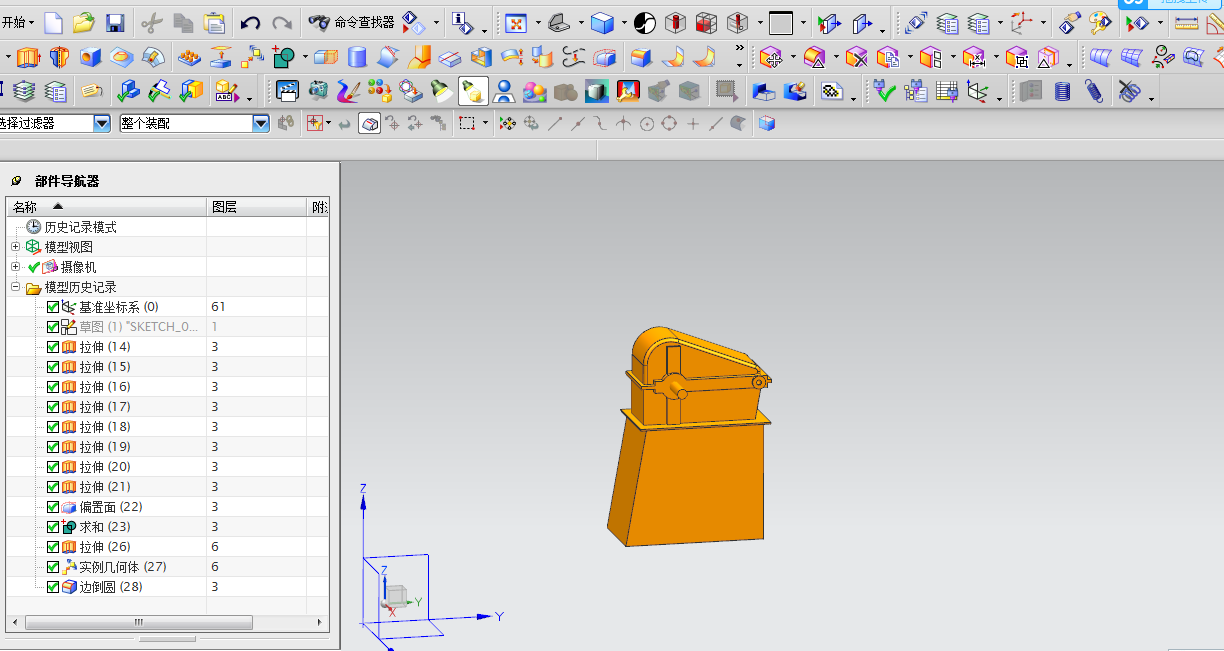The width and height of the screenshot is (1224, 651).
Task: Click the Undo arrow icon
Action: (x=250, y=22)
